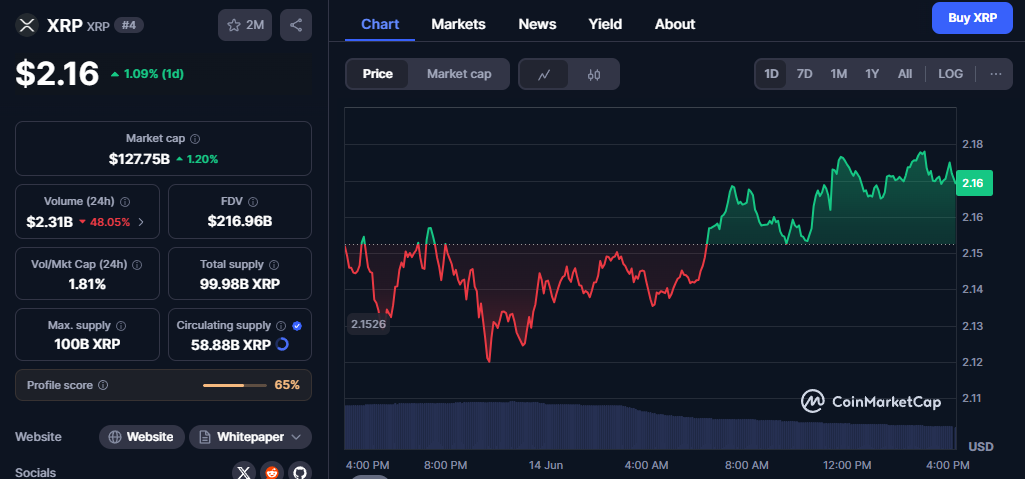This screenshot has width=1025, height=479.
Task: Set chart range to 1D
Action: pos(771,74)
